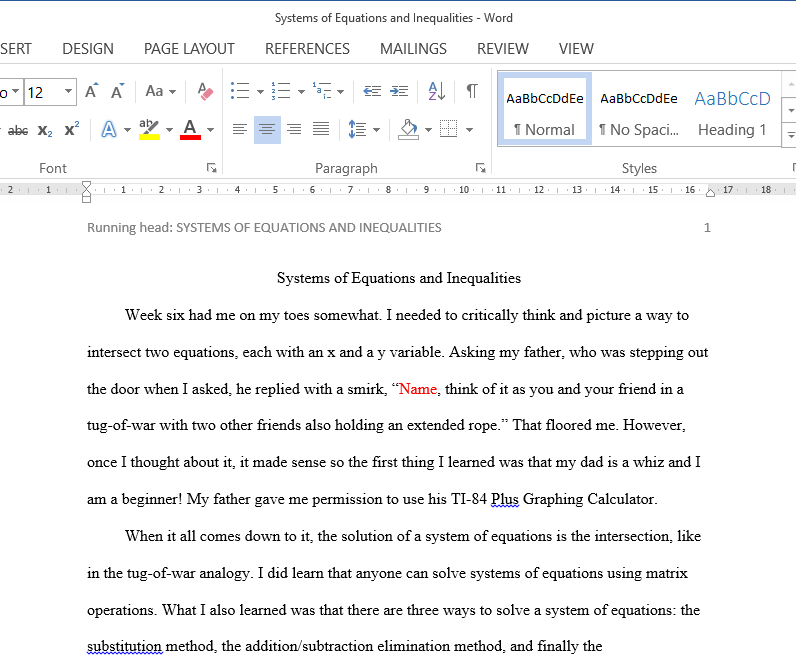The image size is (796, 664).
Task: Open the Multilevel List dropdown arrow
Action: point(340,92)
